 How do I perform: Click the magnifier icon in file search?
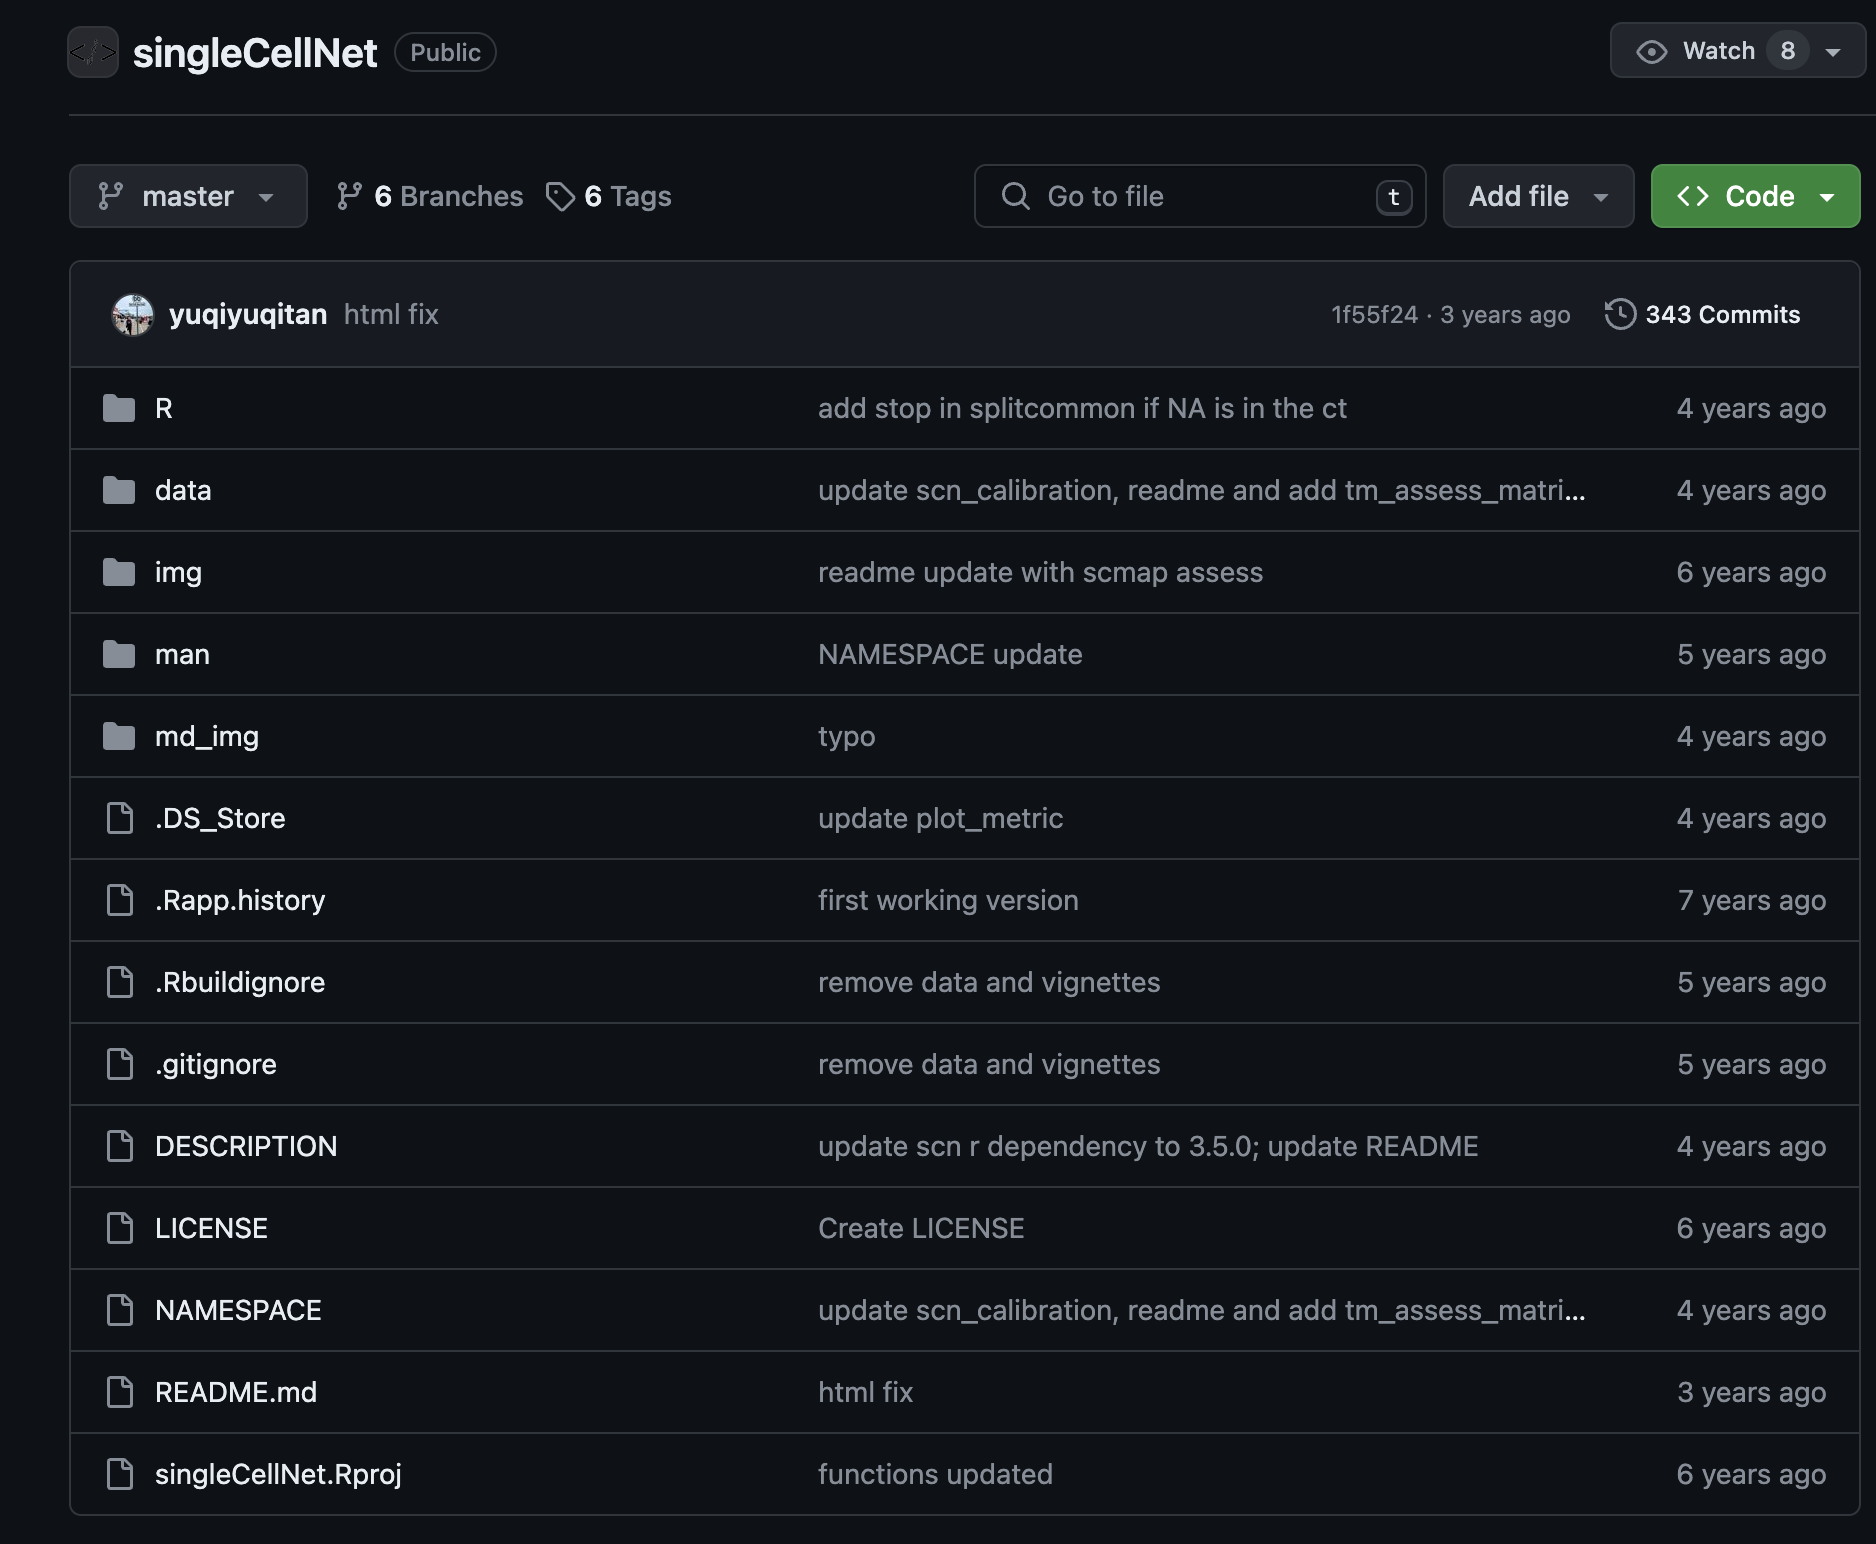click(1015, 196)
